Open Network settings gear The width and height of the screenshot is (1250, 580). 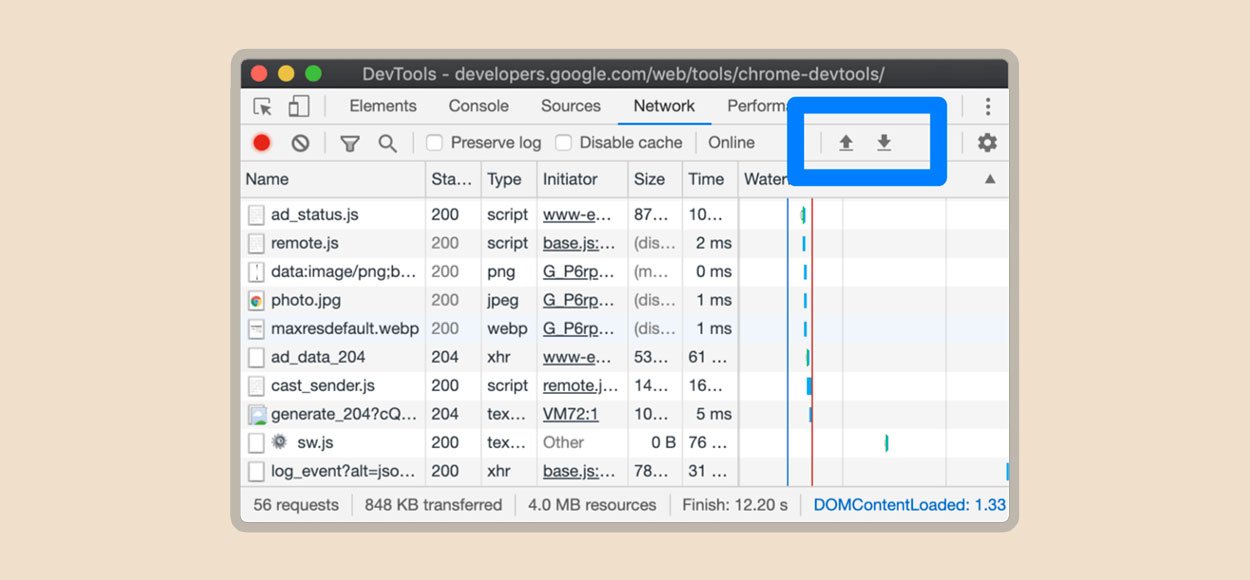[987, 143]
